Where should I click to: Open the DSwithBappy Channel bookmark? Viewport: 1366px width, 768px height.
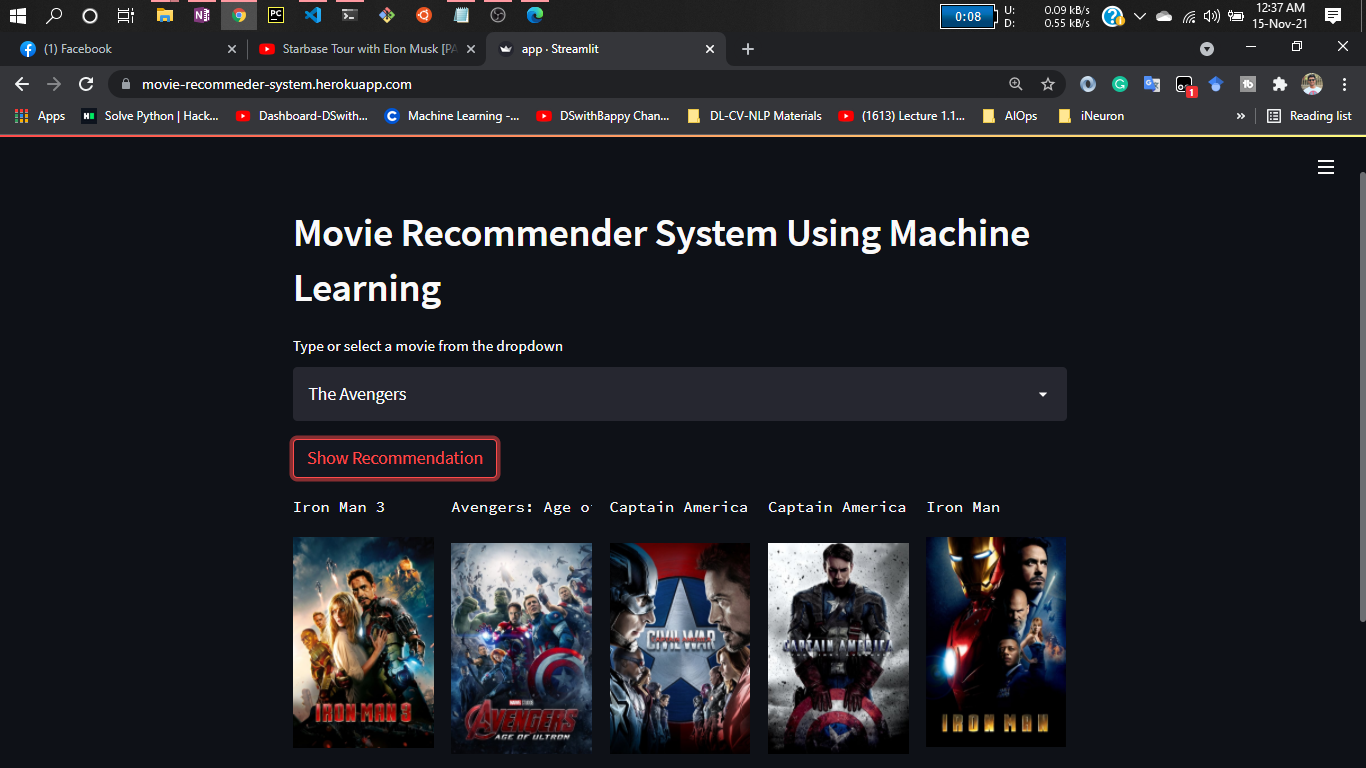tap(603, 116)
